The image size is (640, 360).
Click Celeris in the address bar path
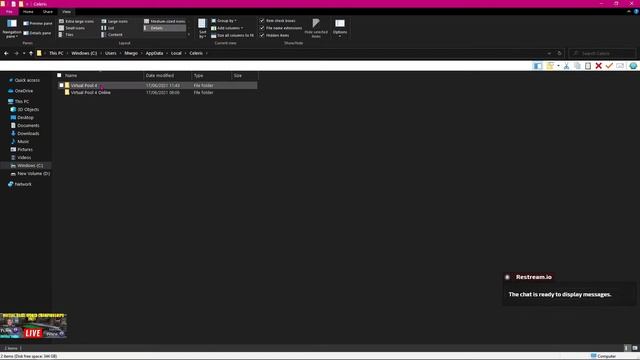pos(196,53)
